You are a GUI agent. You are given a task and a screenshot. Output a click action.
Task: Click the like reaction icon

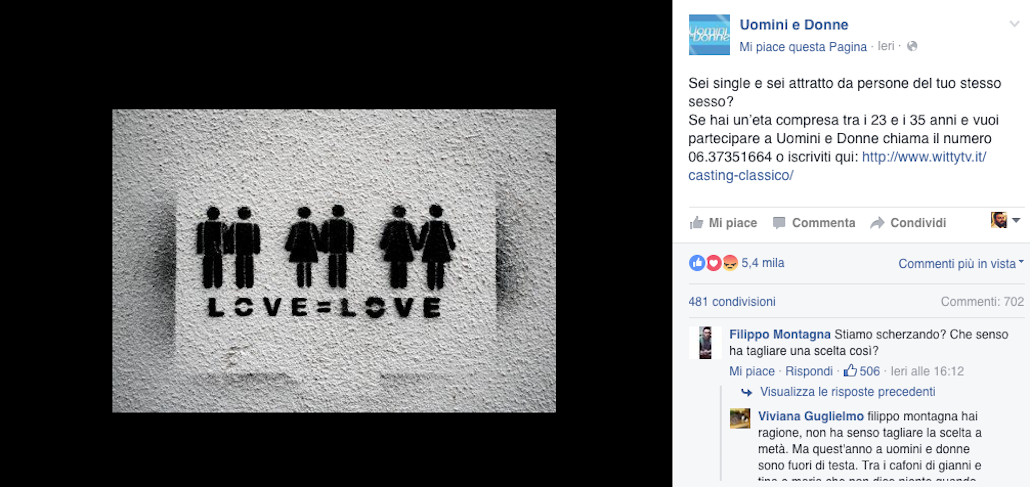click(x=696, y=263)
